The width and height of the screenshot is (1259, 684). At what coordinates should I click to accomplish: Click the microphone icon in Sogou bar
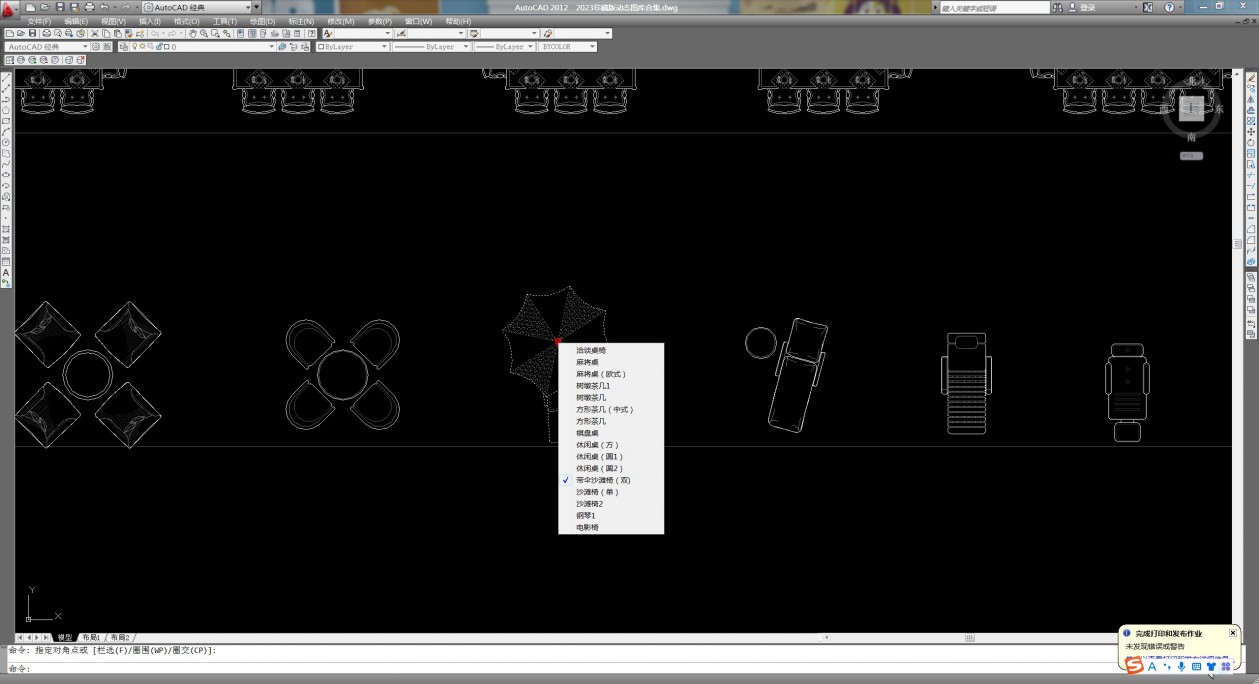point(1181,666)
